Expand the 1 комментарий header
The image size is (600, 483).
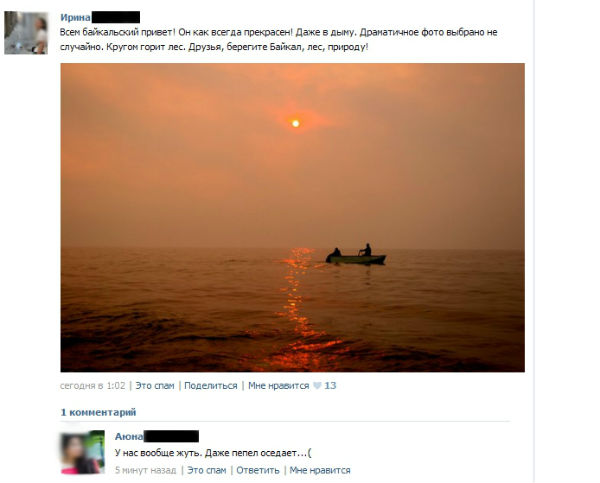point(98,412)
